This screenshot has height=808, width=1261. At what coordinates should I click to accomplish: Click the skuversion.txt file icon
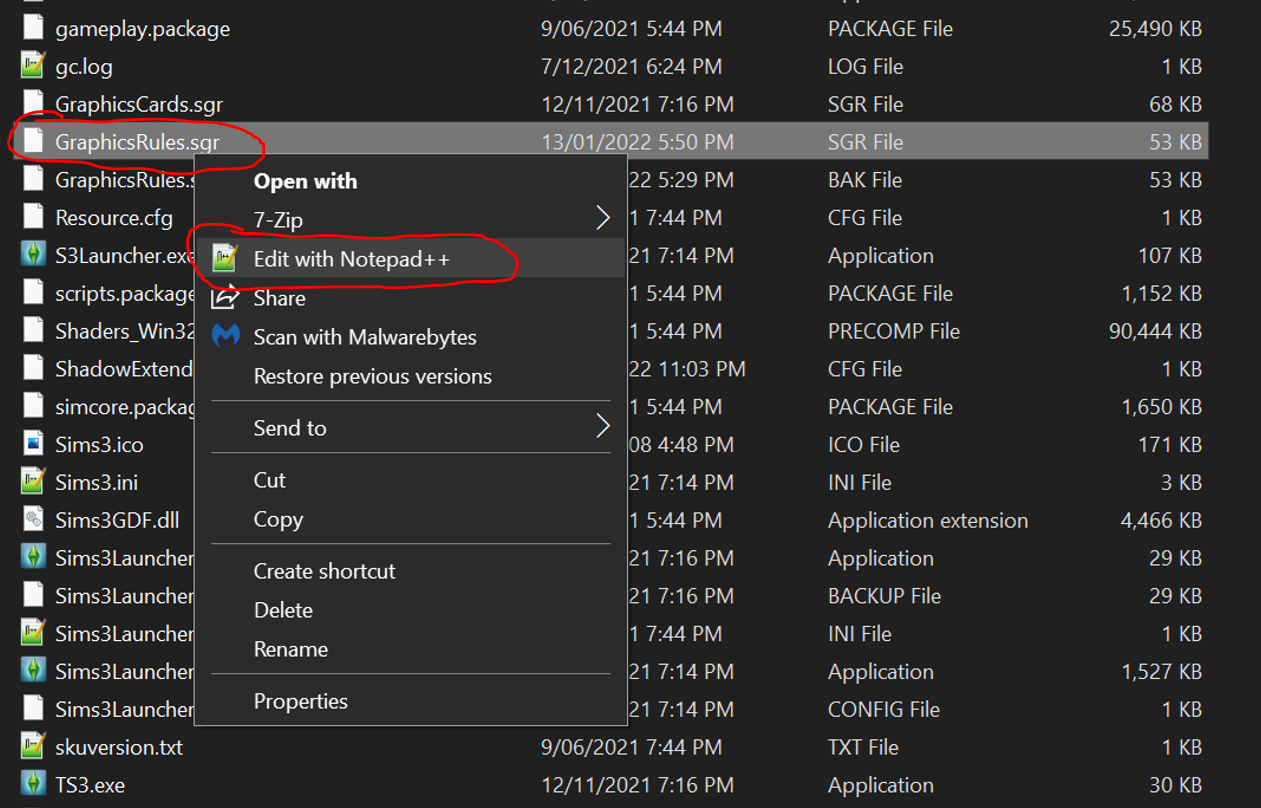pyautogui.click(x=33, y=747)
